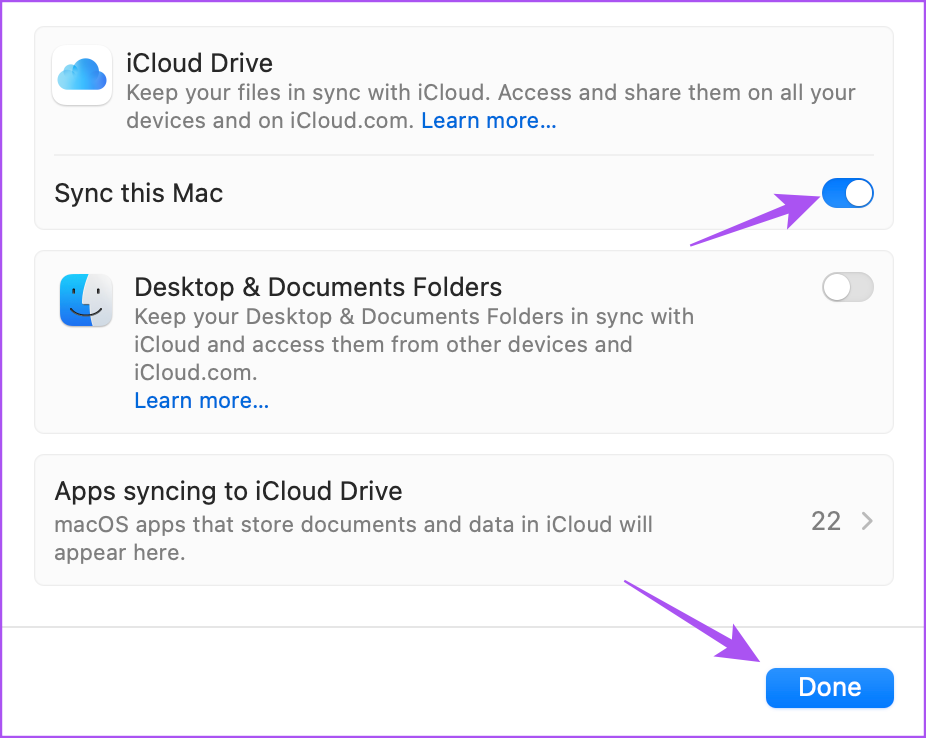Turn off iCloud Drive syncing switch

click(x=847, y=193)
